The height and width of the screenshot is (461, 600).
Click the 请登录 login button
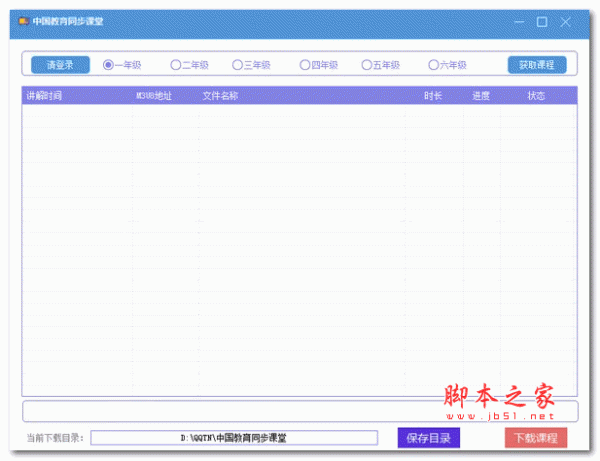[60, 65]
